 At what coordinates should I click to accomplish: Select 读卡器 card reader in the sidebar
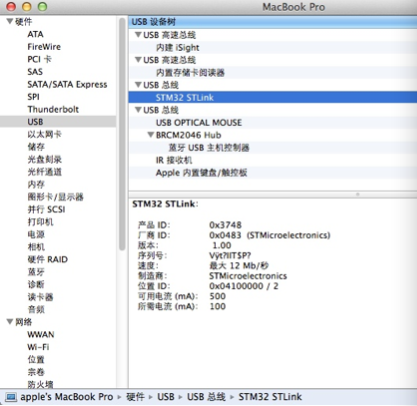(40, 297)
